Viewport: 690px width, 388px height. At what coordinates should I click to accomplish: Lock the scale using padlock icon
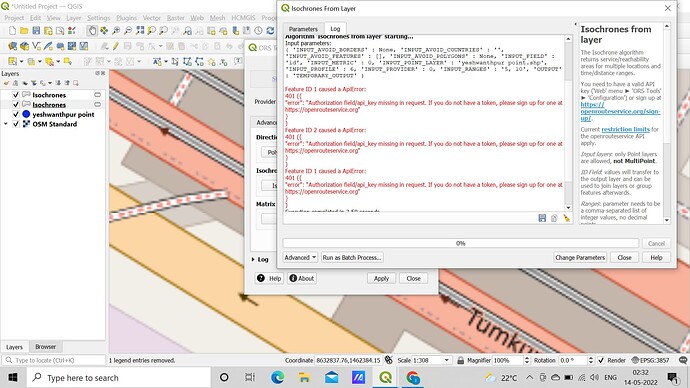(460, 360)
